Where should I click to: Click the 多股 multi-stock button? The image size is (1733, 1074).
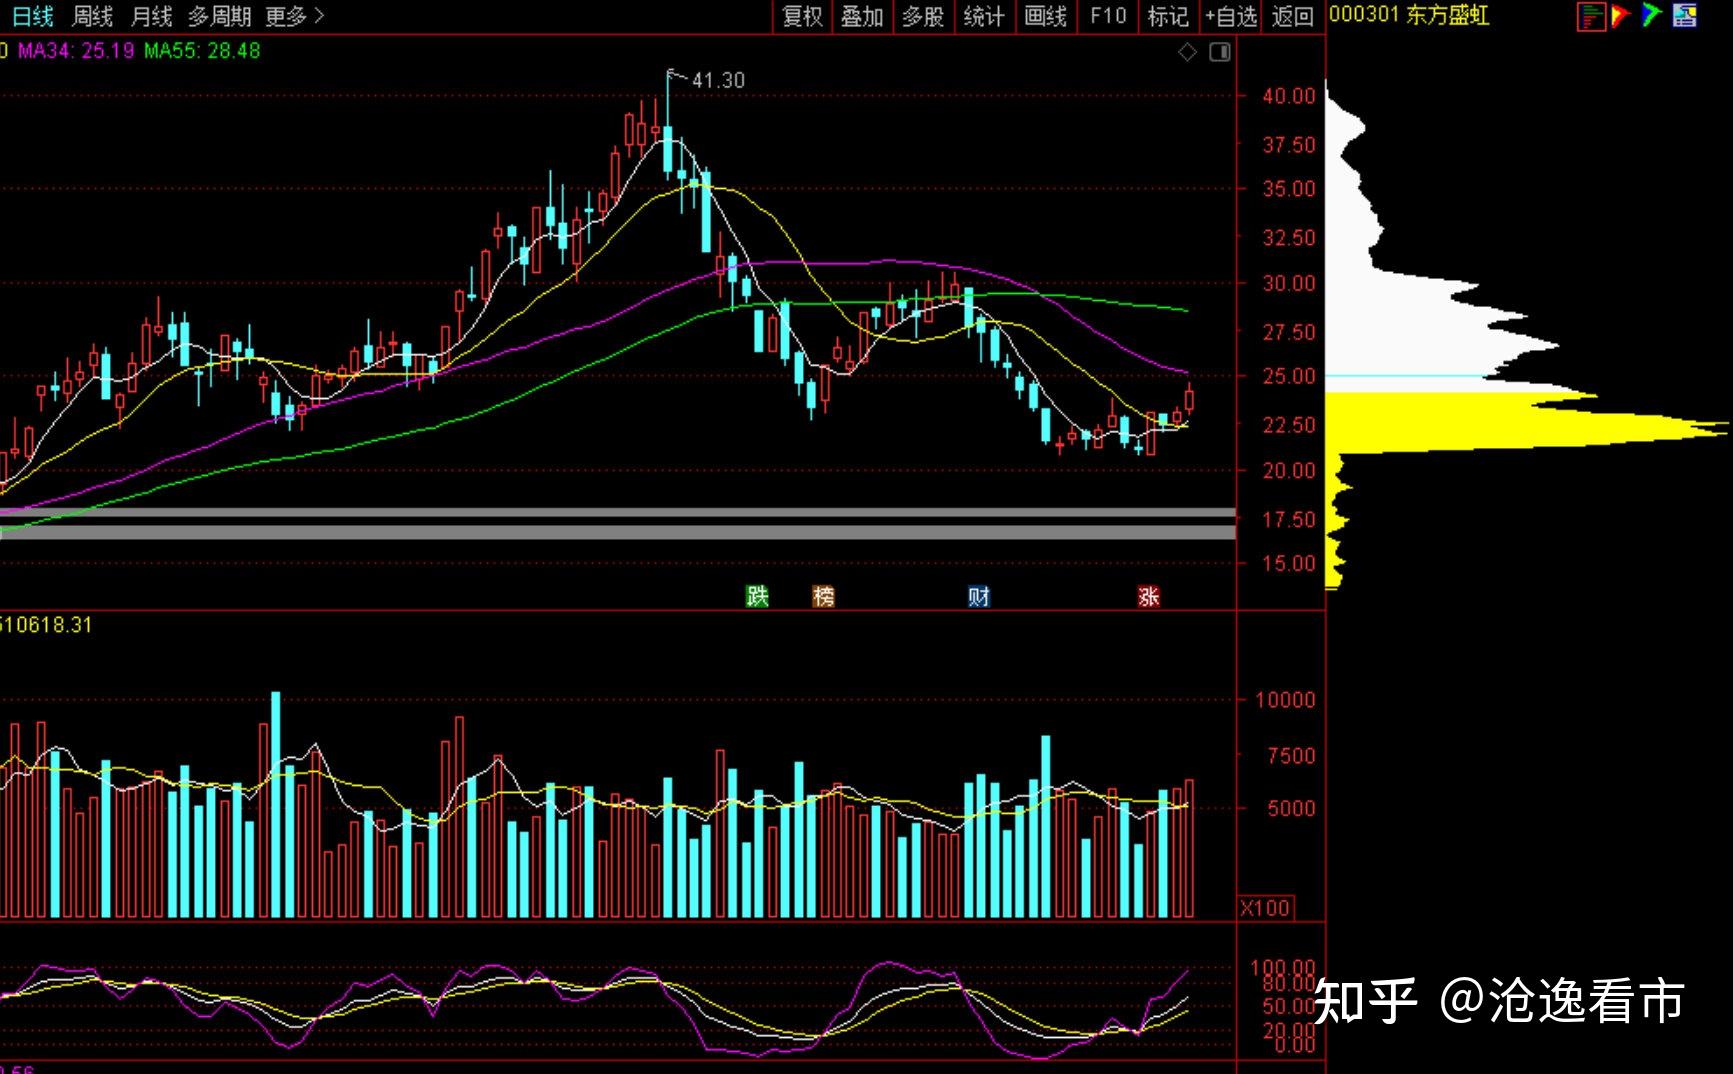tap(923, 16)
